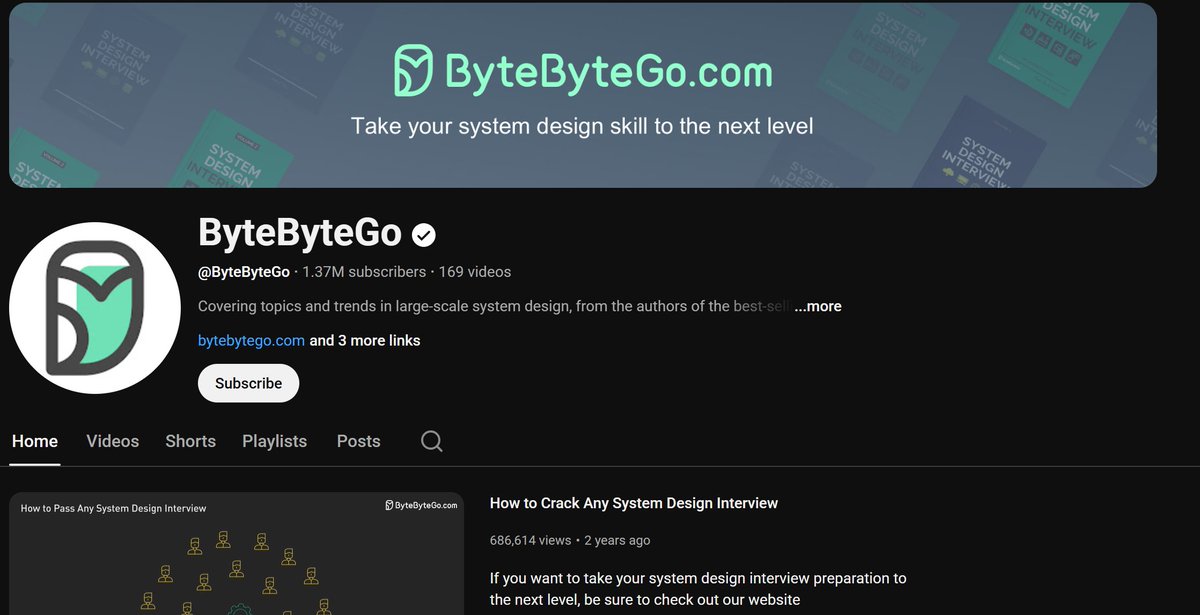Screen dimensions: 1200x615
Task: Click the @ByteByteGo handle text
Action: [x=244, y=272]
